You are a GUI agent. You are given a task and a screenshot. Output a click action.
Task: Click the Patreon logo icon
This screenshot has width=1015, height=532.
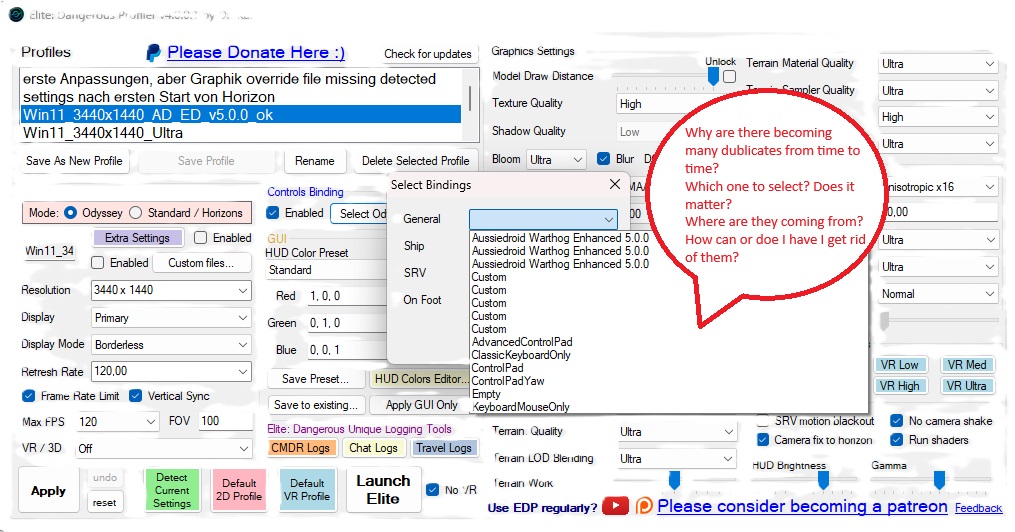point(644,506)
